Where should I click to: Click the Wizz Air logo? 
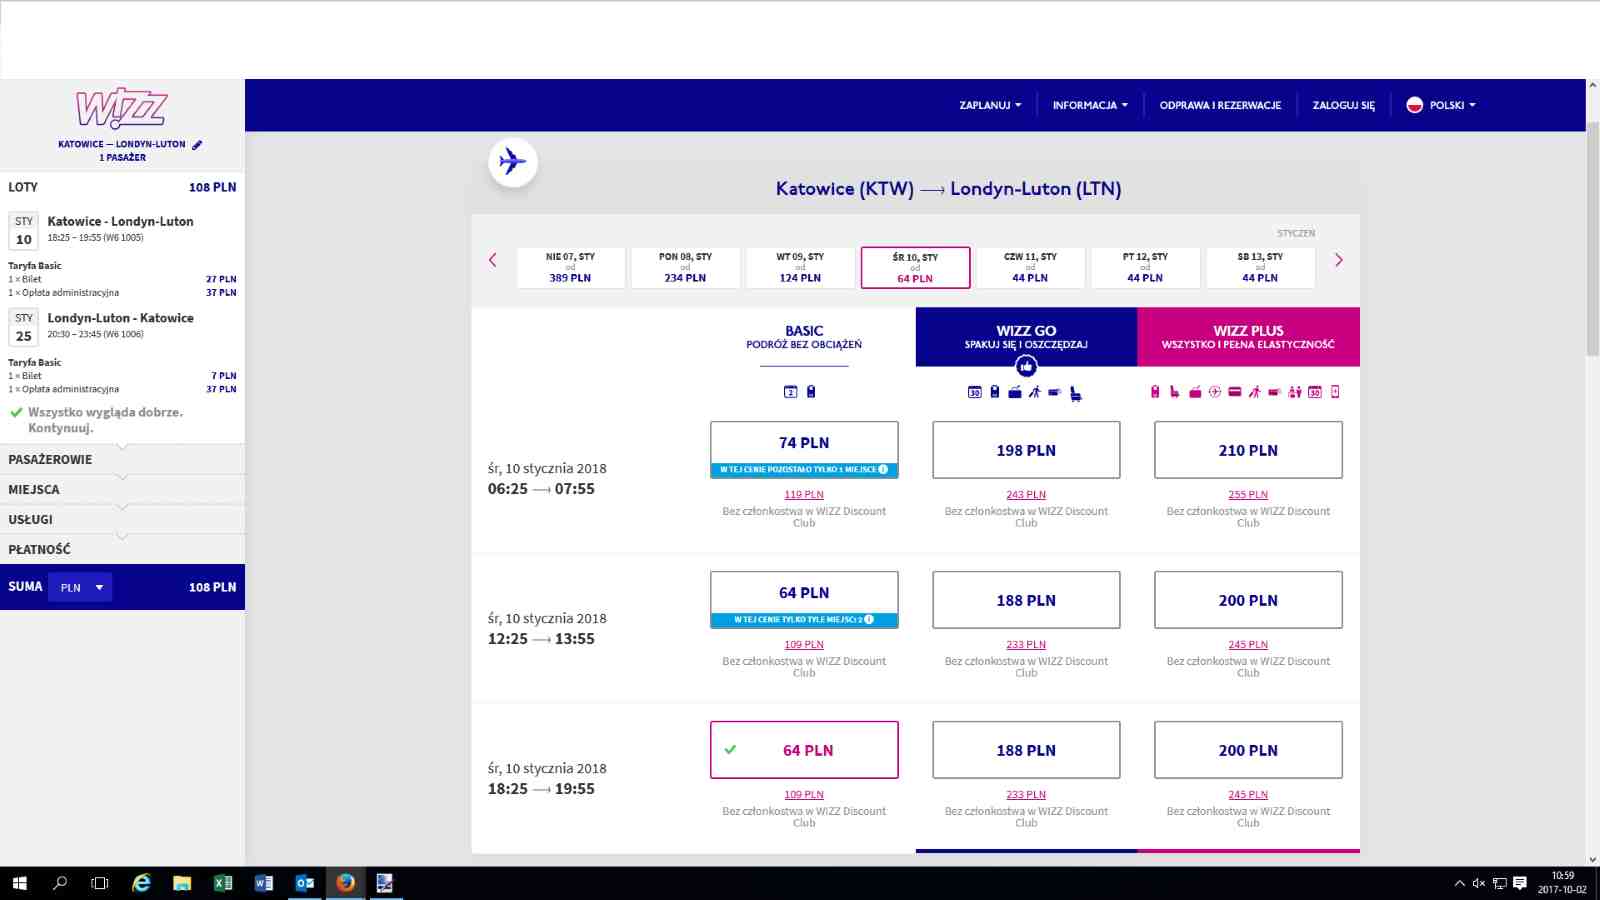[122, 108]
